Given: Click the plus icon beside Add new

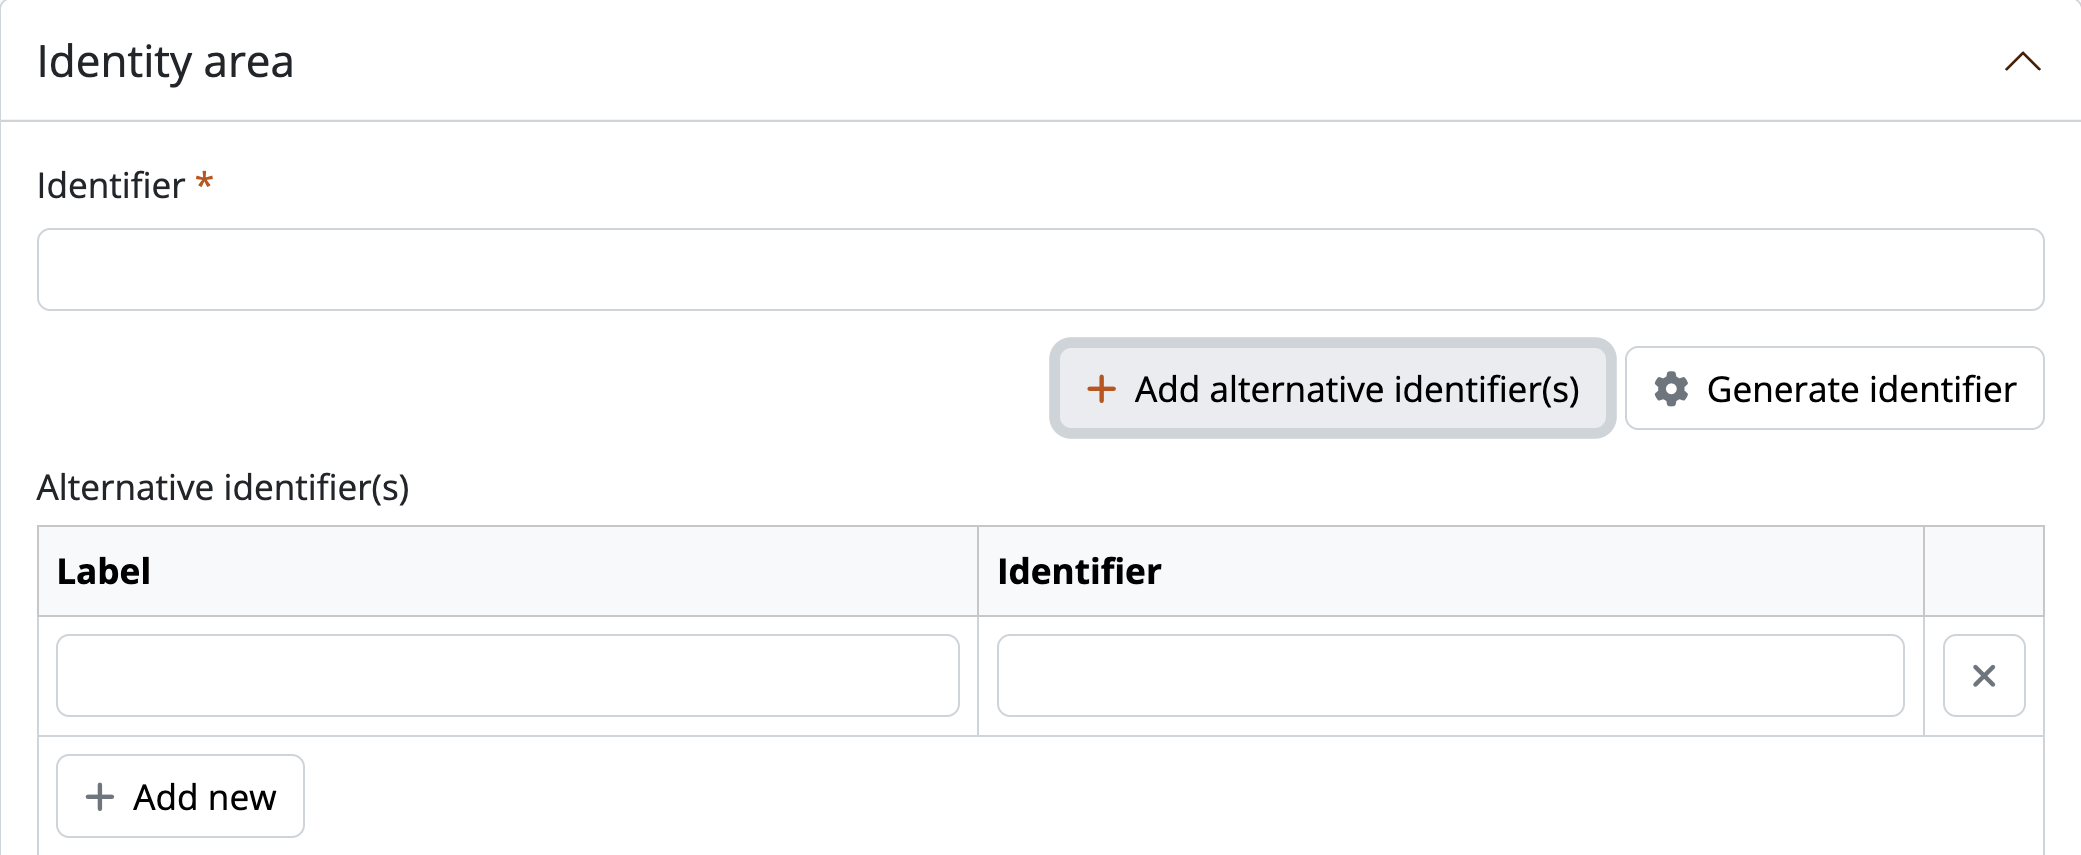Looking at the screenshot, I should pos(100,797).
